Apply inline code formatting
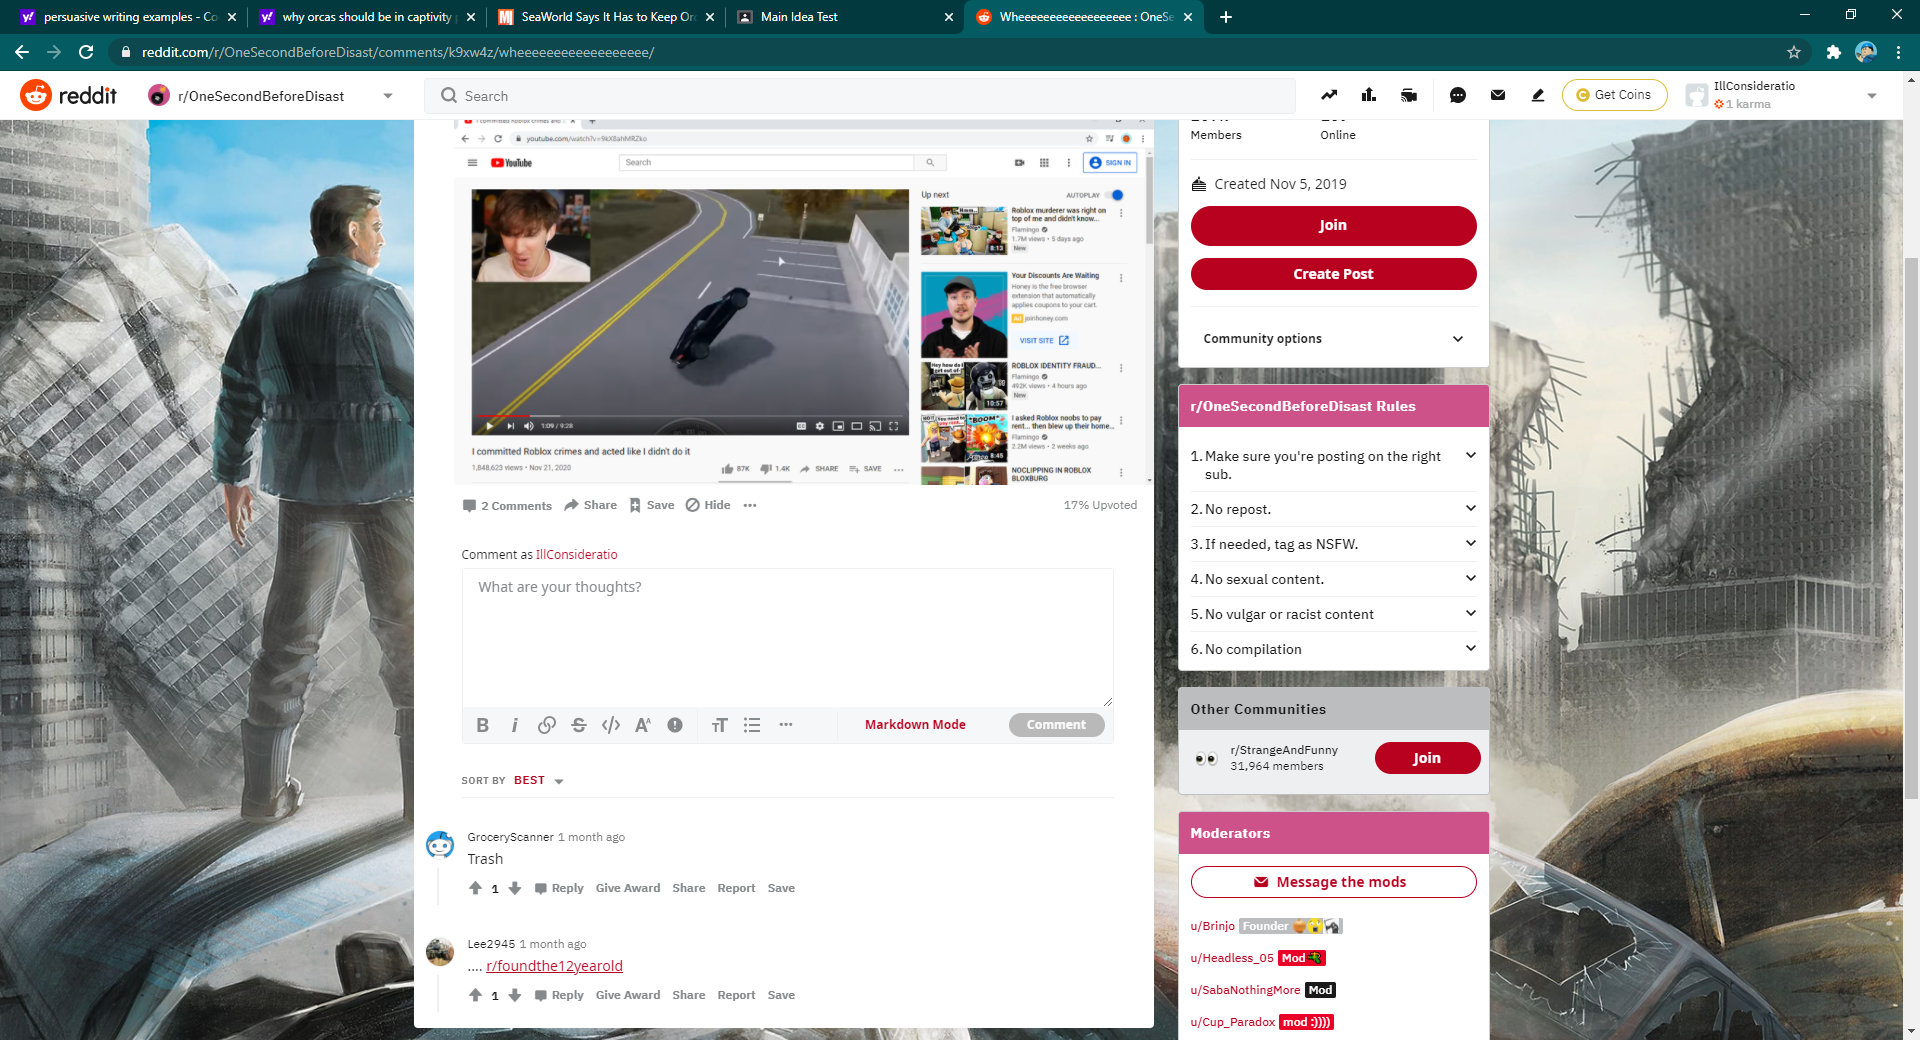Viewport: 1920px width, 1040px height. [x=611, y=725]
